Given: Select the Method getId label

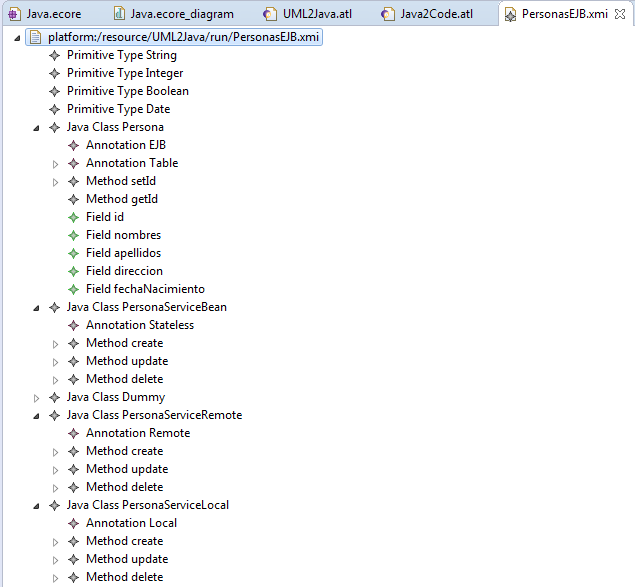Looking at the screenshot, I should point(122,199).
